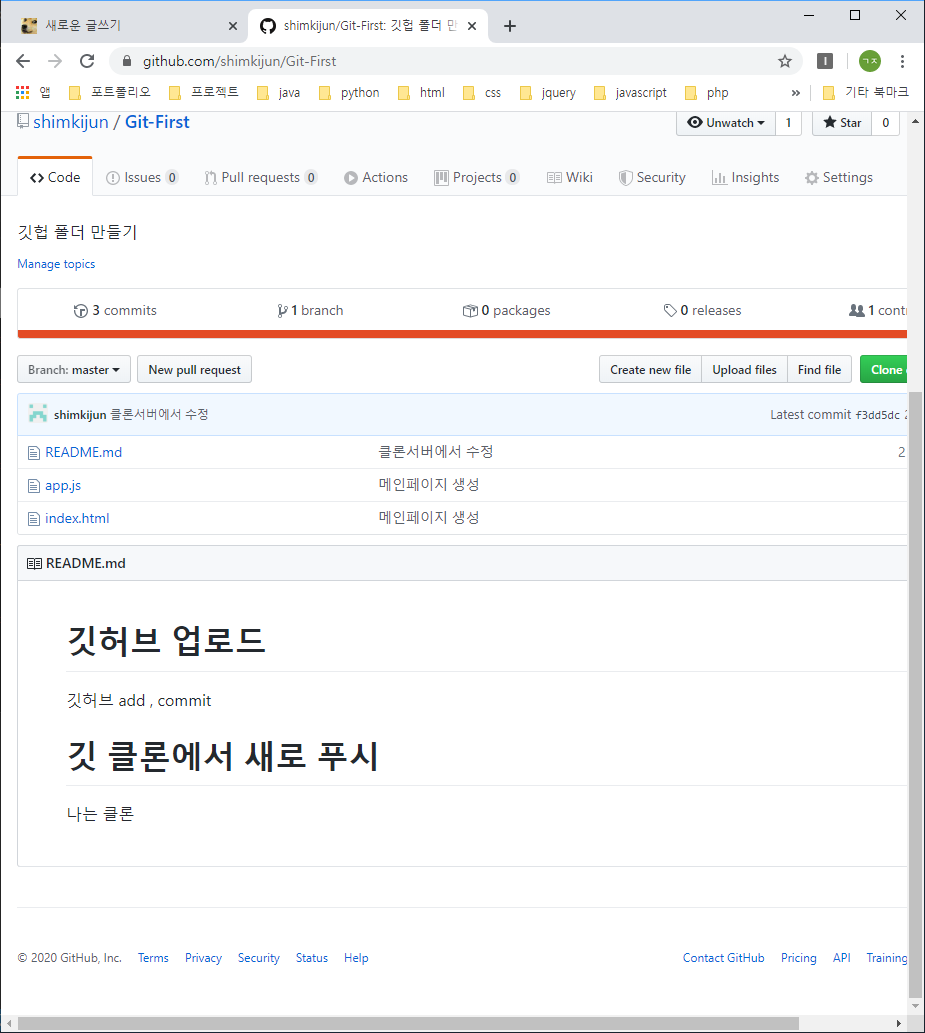The image size is (925, 1033).
Task: Open the php bookmark folder
Action: [x=707, y=92]
